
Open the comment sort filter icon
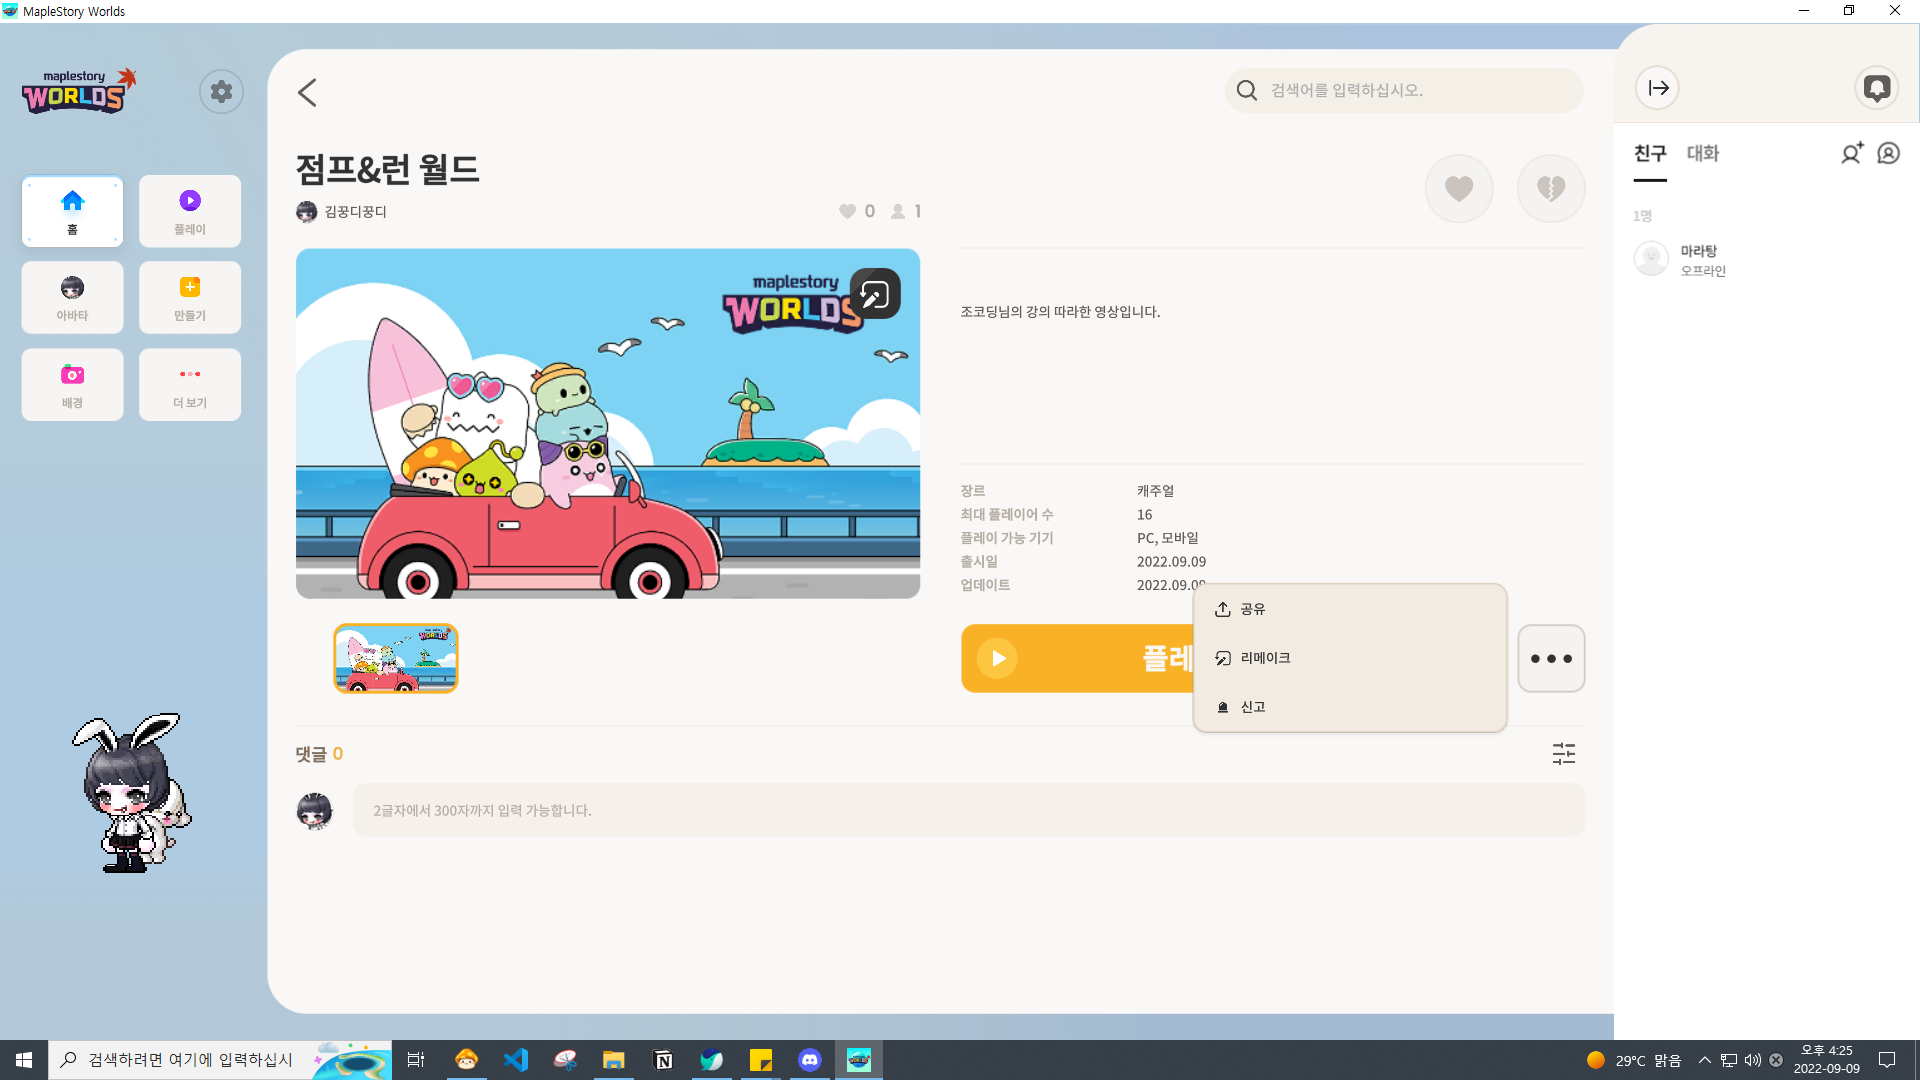pyautogui.click(x=1564, y=754)
